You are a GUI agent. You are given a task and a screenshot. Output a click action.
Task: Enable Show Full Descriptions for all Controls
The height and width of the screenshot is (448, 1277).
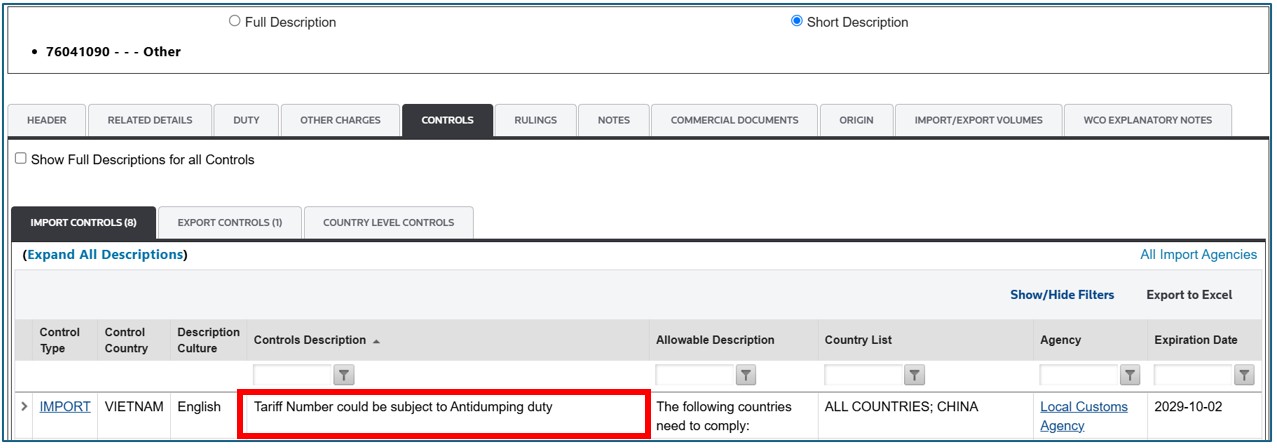click(x=21, y=159)
